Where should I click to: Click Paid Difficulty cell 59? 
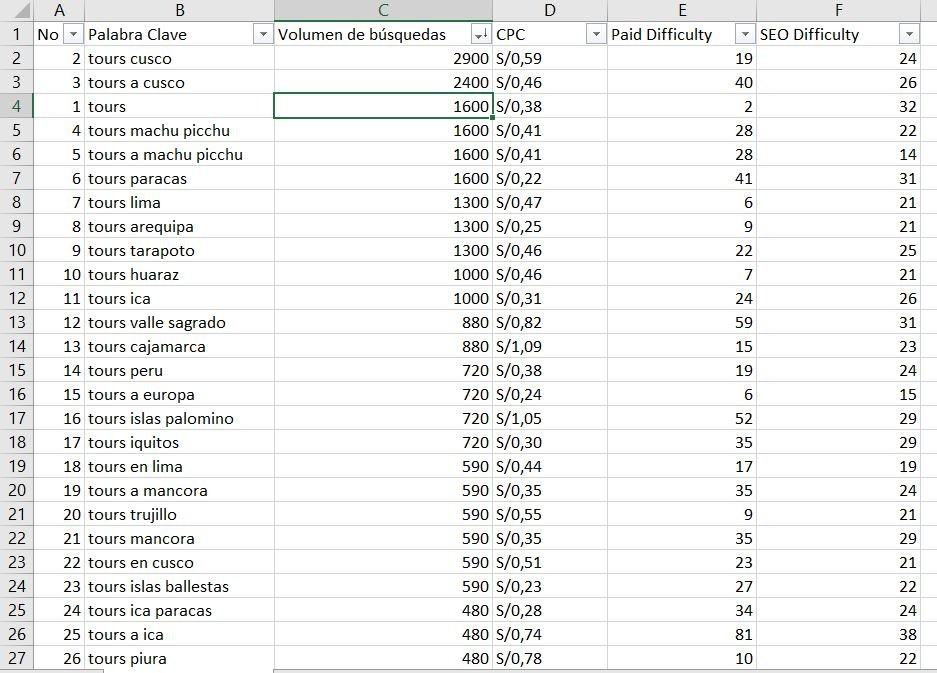coord(682,322)
